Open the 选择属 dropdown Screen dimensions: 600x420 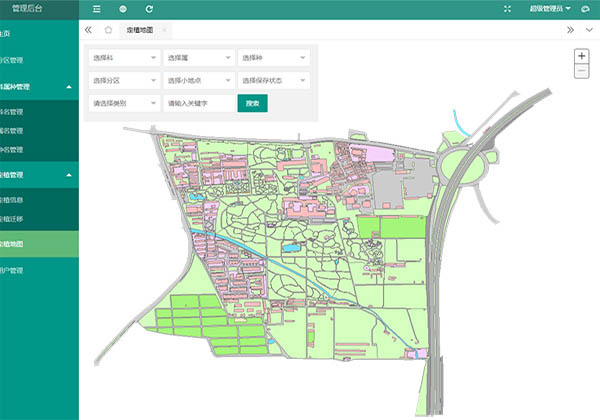point(198,58)
